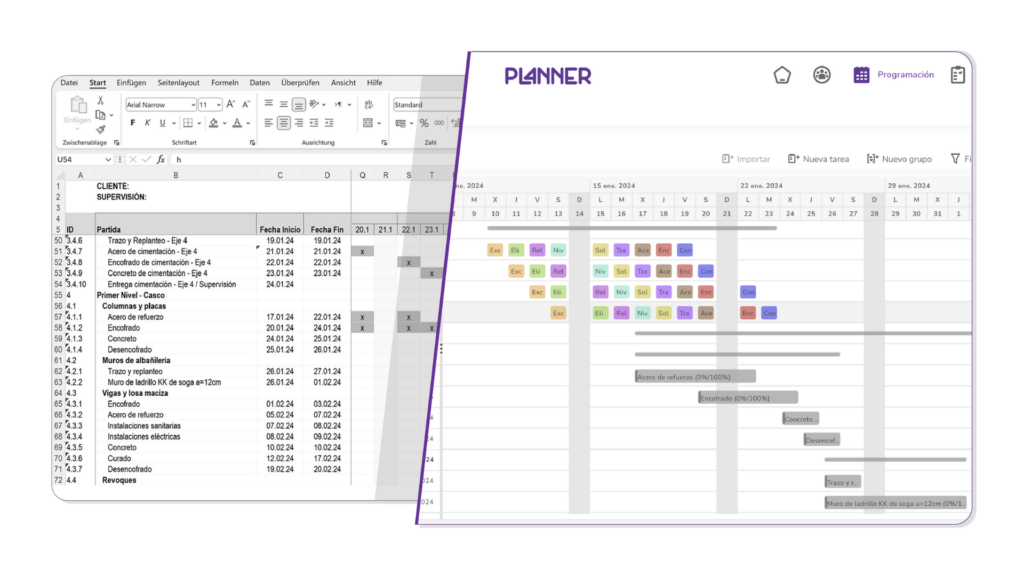1024x576 pixels.
Task: Click the percent style icon
Action: coord(424,123)
